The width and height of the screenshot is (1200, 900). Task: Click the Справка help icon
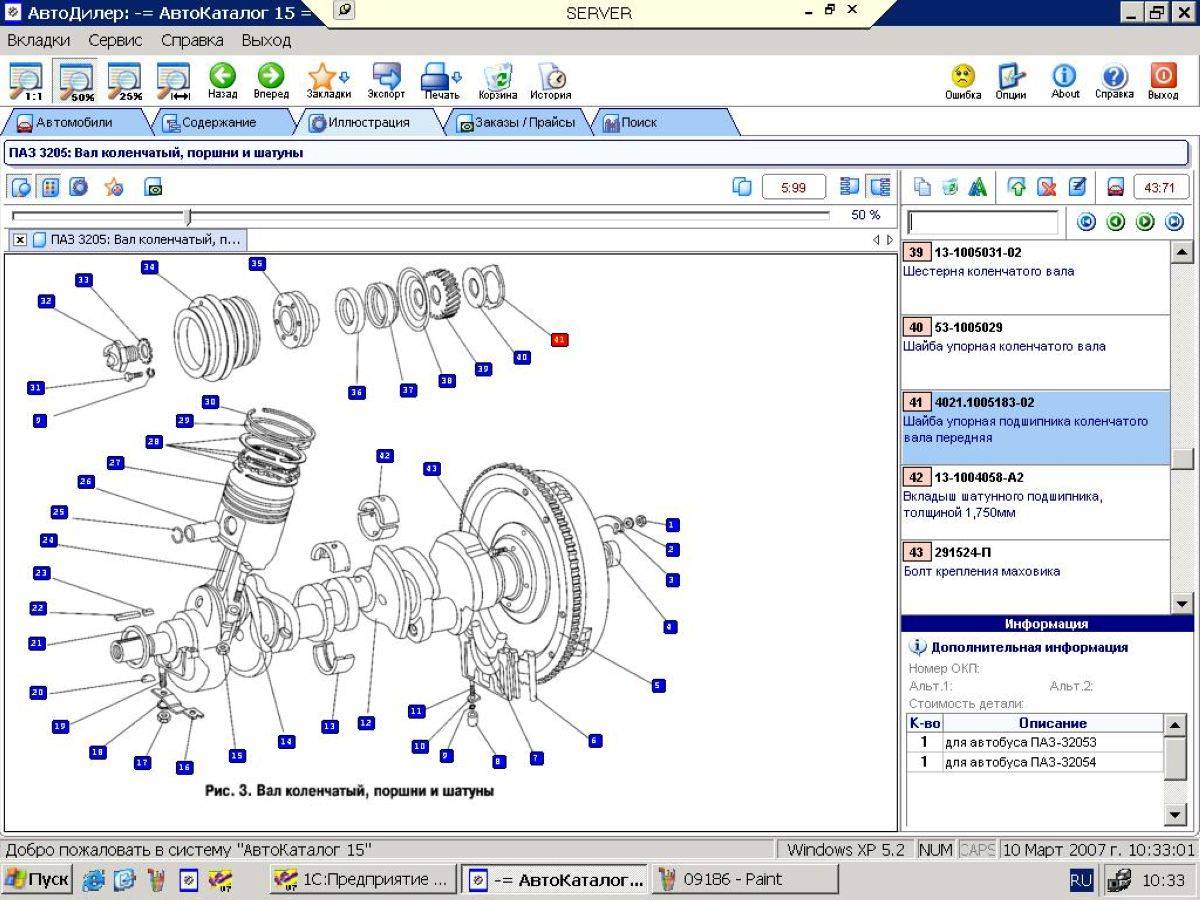1114,78
